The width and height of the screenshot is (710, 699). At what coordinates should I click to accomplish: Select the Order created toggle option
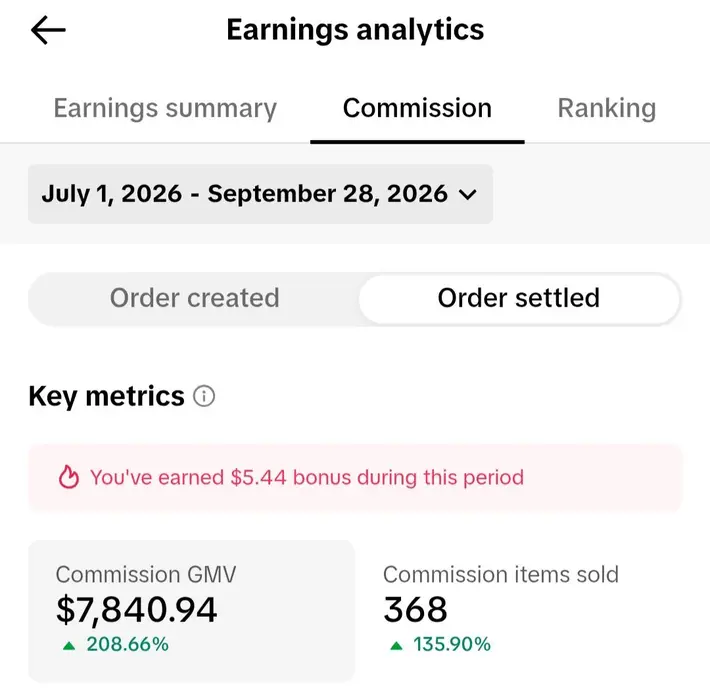point(194,298)
